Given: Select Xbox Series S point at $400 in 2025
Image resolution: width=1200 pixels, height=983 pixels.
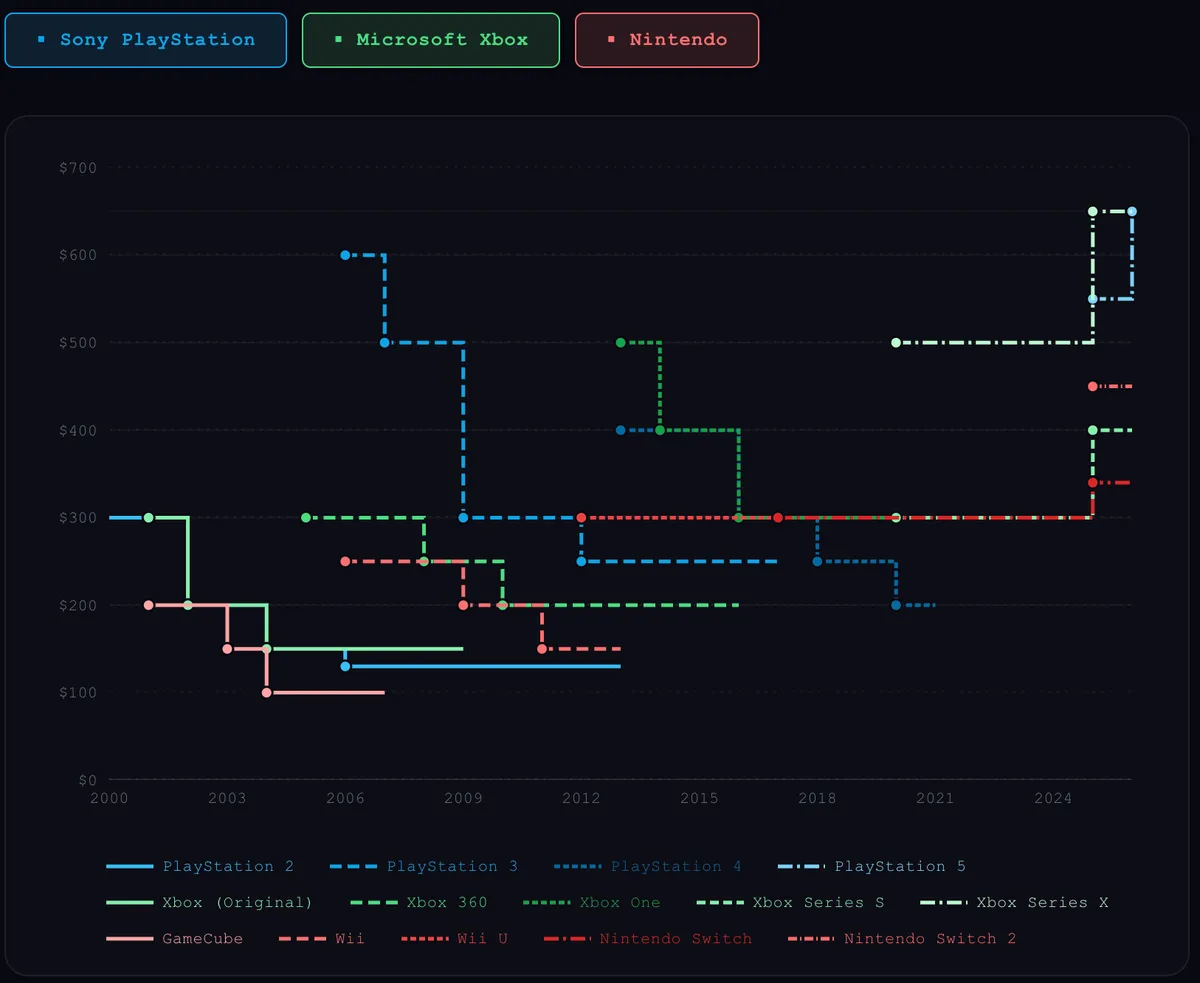Looking at the screenshot, I should 1093,430.
